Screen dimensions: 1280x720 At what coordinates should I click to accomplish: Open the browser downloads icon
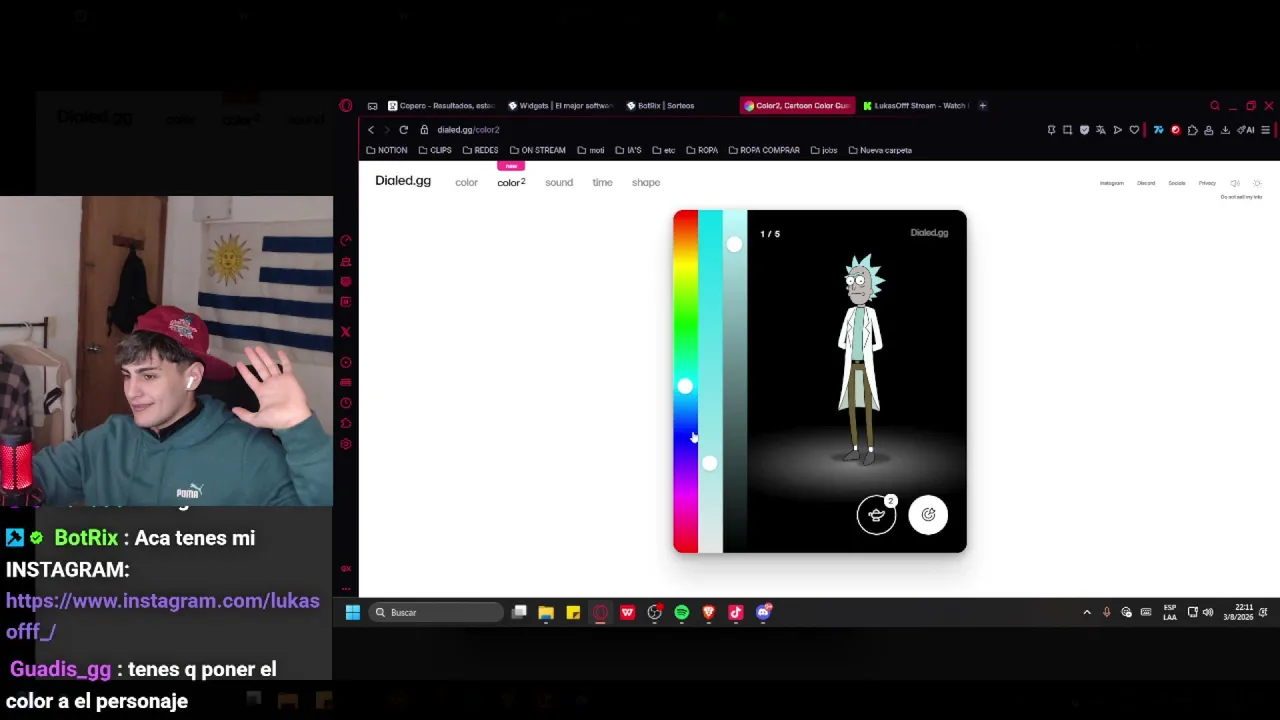pos(1225,130)
